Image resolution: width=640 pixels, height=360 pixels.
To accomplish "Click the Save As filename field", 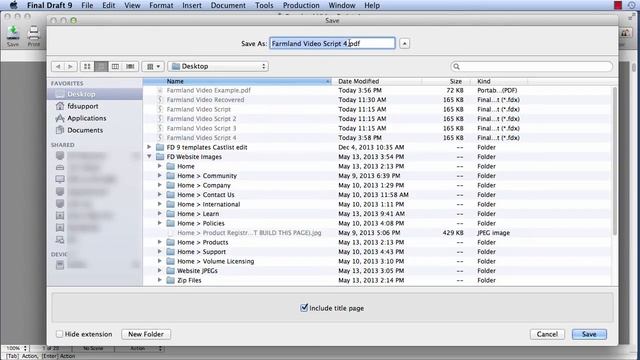I will tap(332, 43).
